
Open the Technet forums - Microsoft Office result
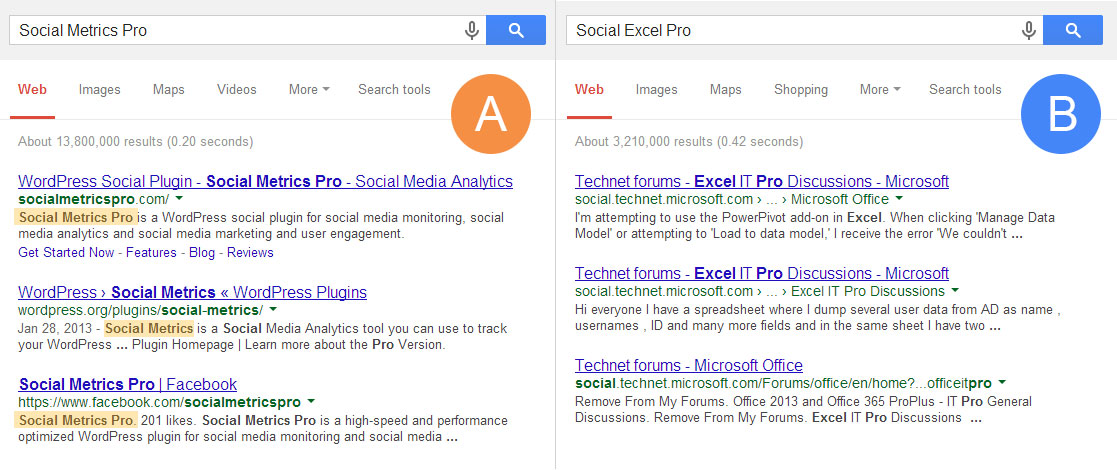(689, 366)
